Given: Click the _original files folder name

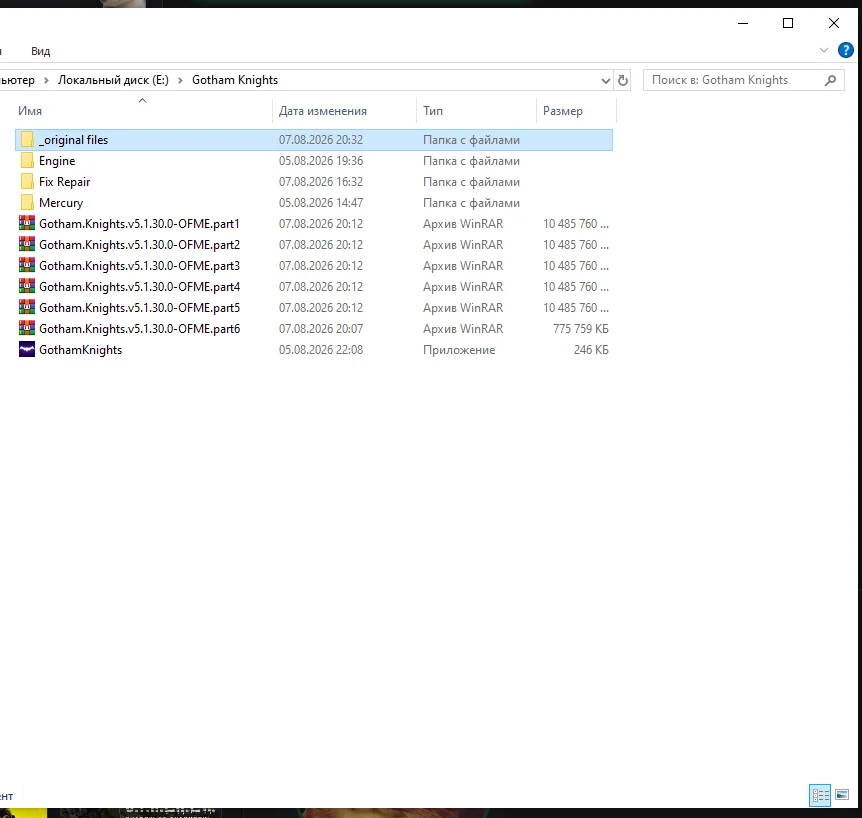Looking at the screenshot, I should click(74, 140).
